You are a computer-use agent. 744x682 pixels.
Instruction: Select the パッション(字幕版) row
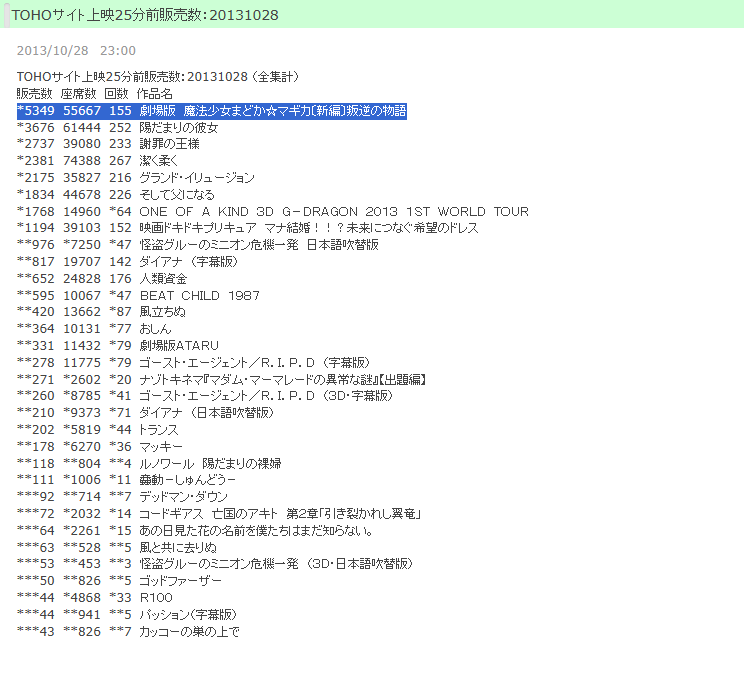coord(127,615)
